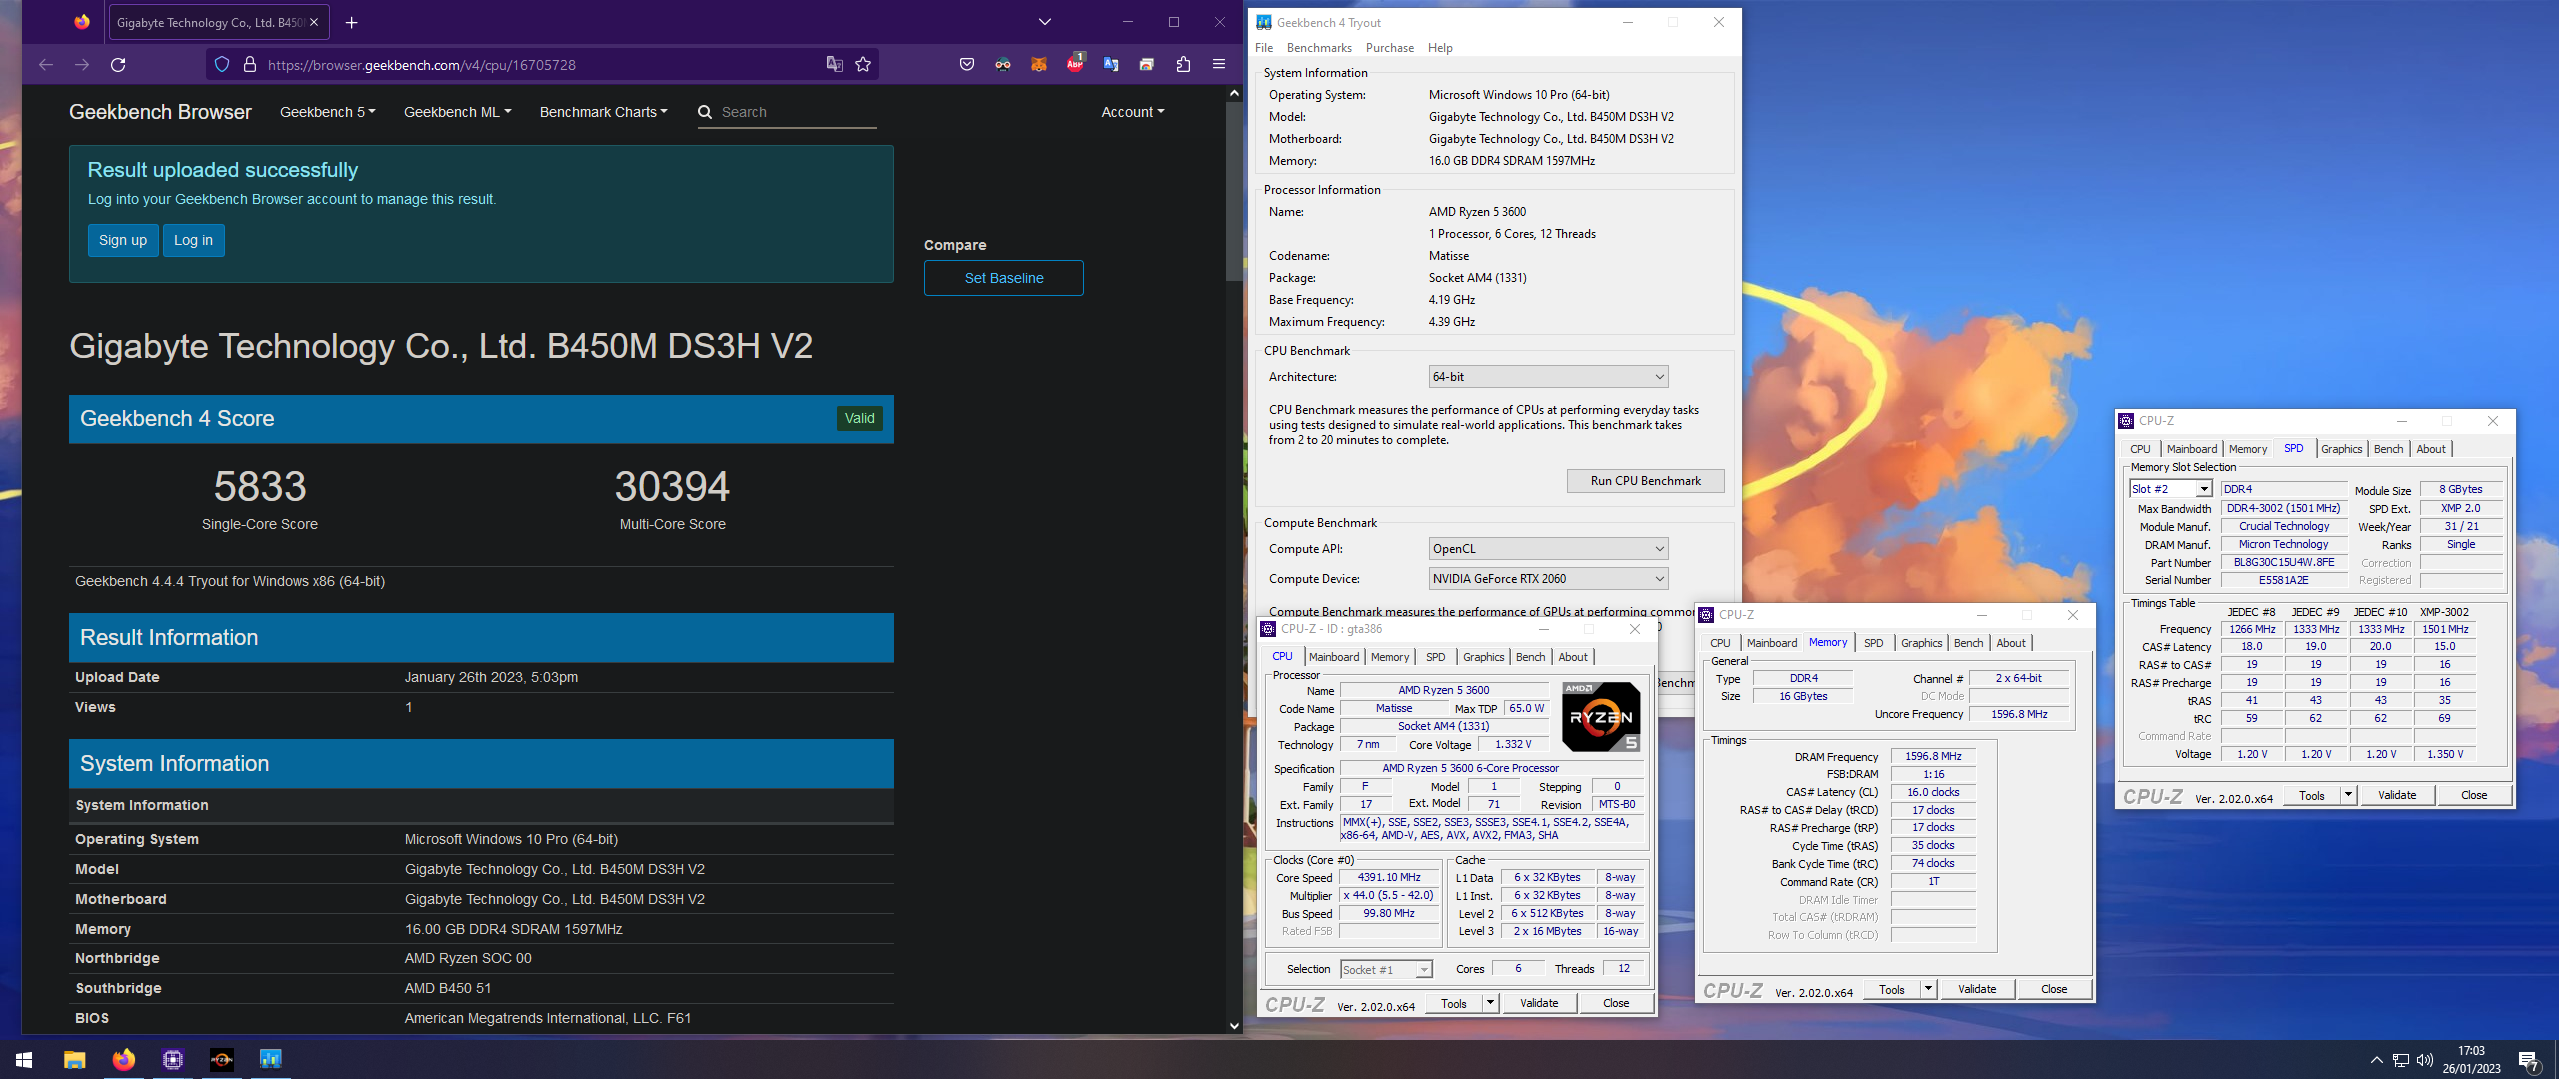Select the 30394 Multi-Core Score value
The image size is (2559, 1079).
pos(672,487)
